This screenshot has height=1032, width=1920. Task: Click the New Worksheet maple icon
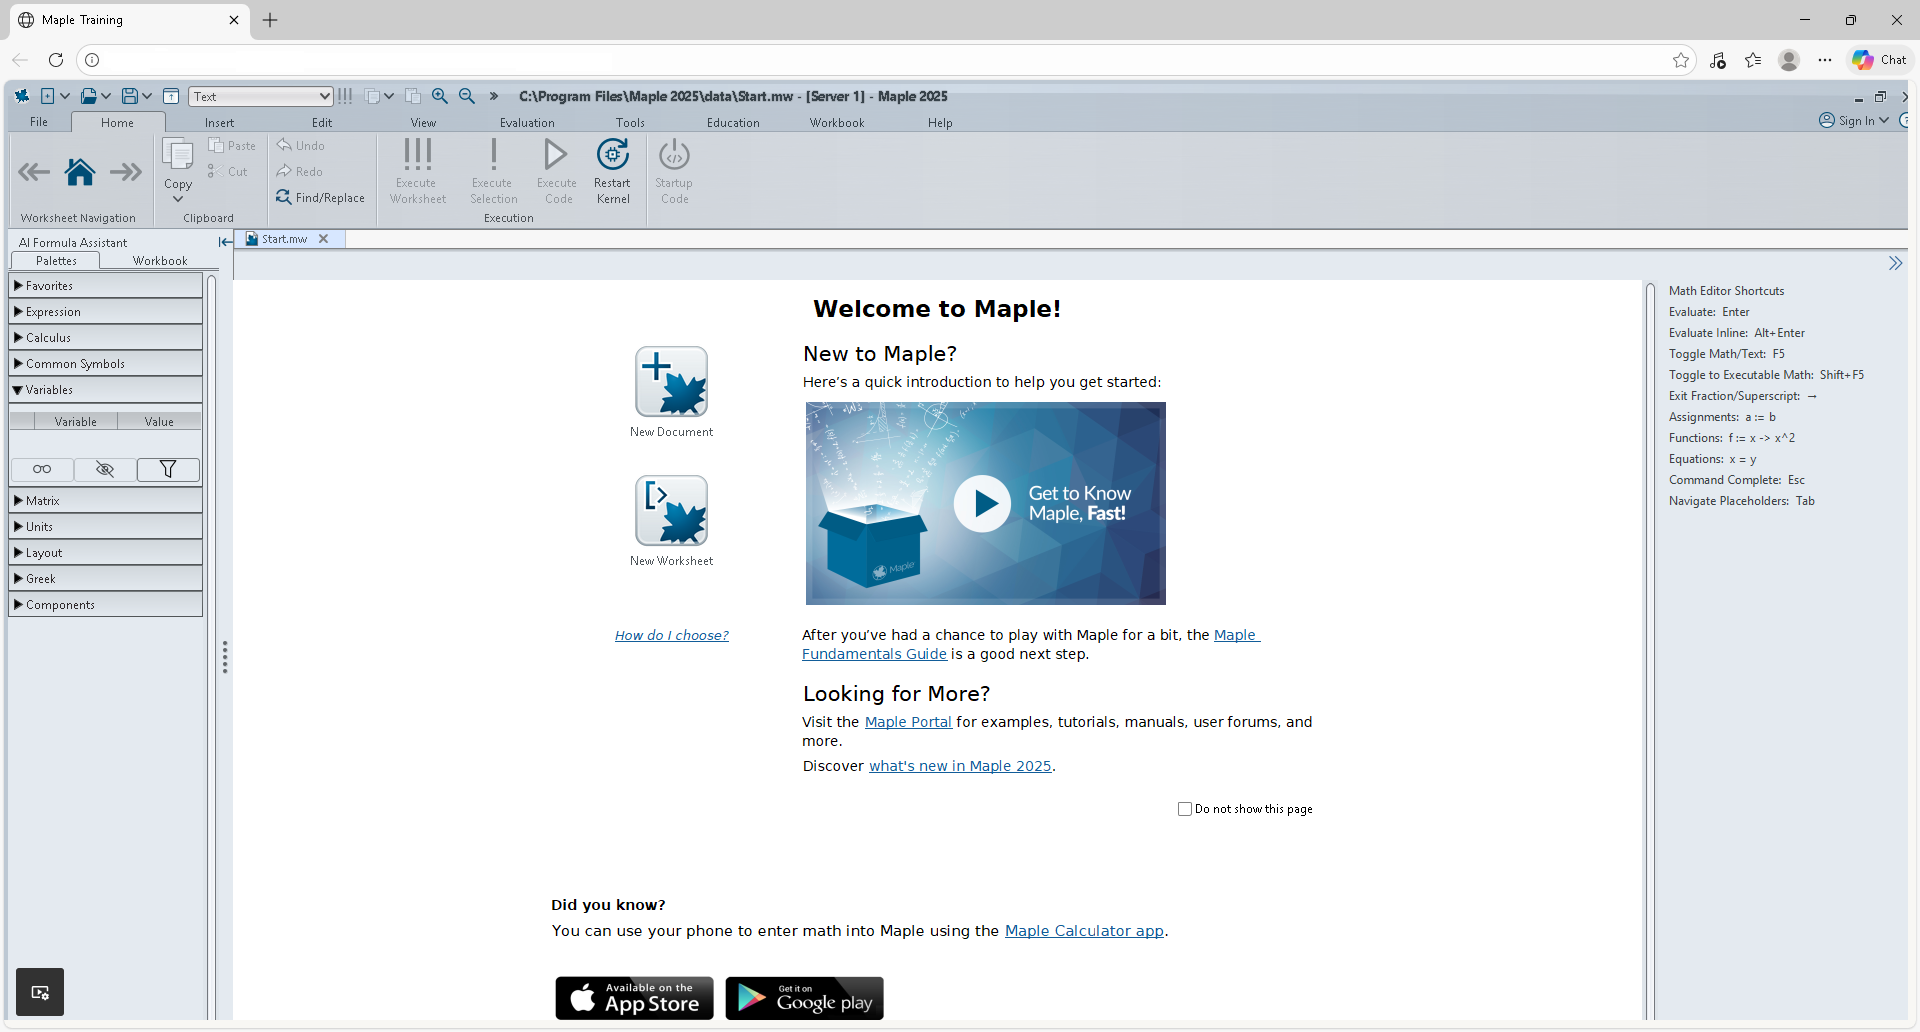pos(671,511)
